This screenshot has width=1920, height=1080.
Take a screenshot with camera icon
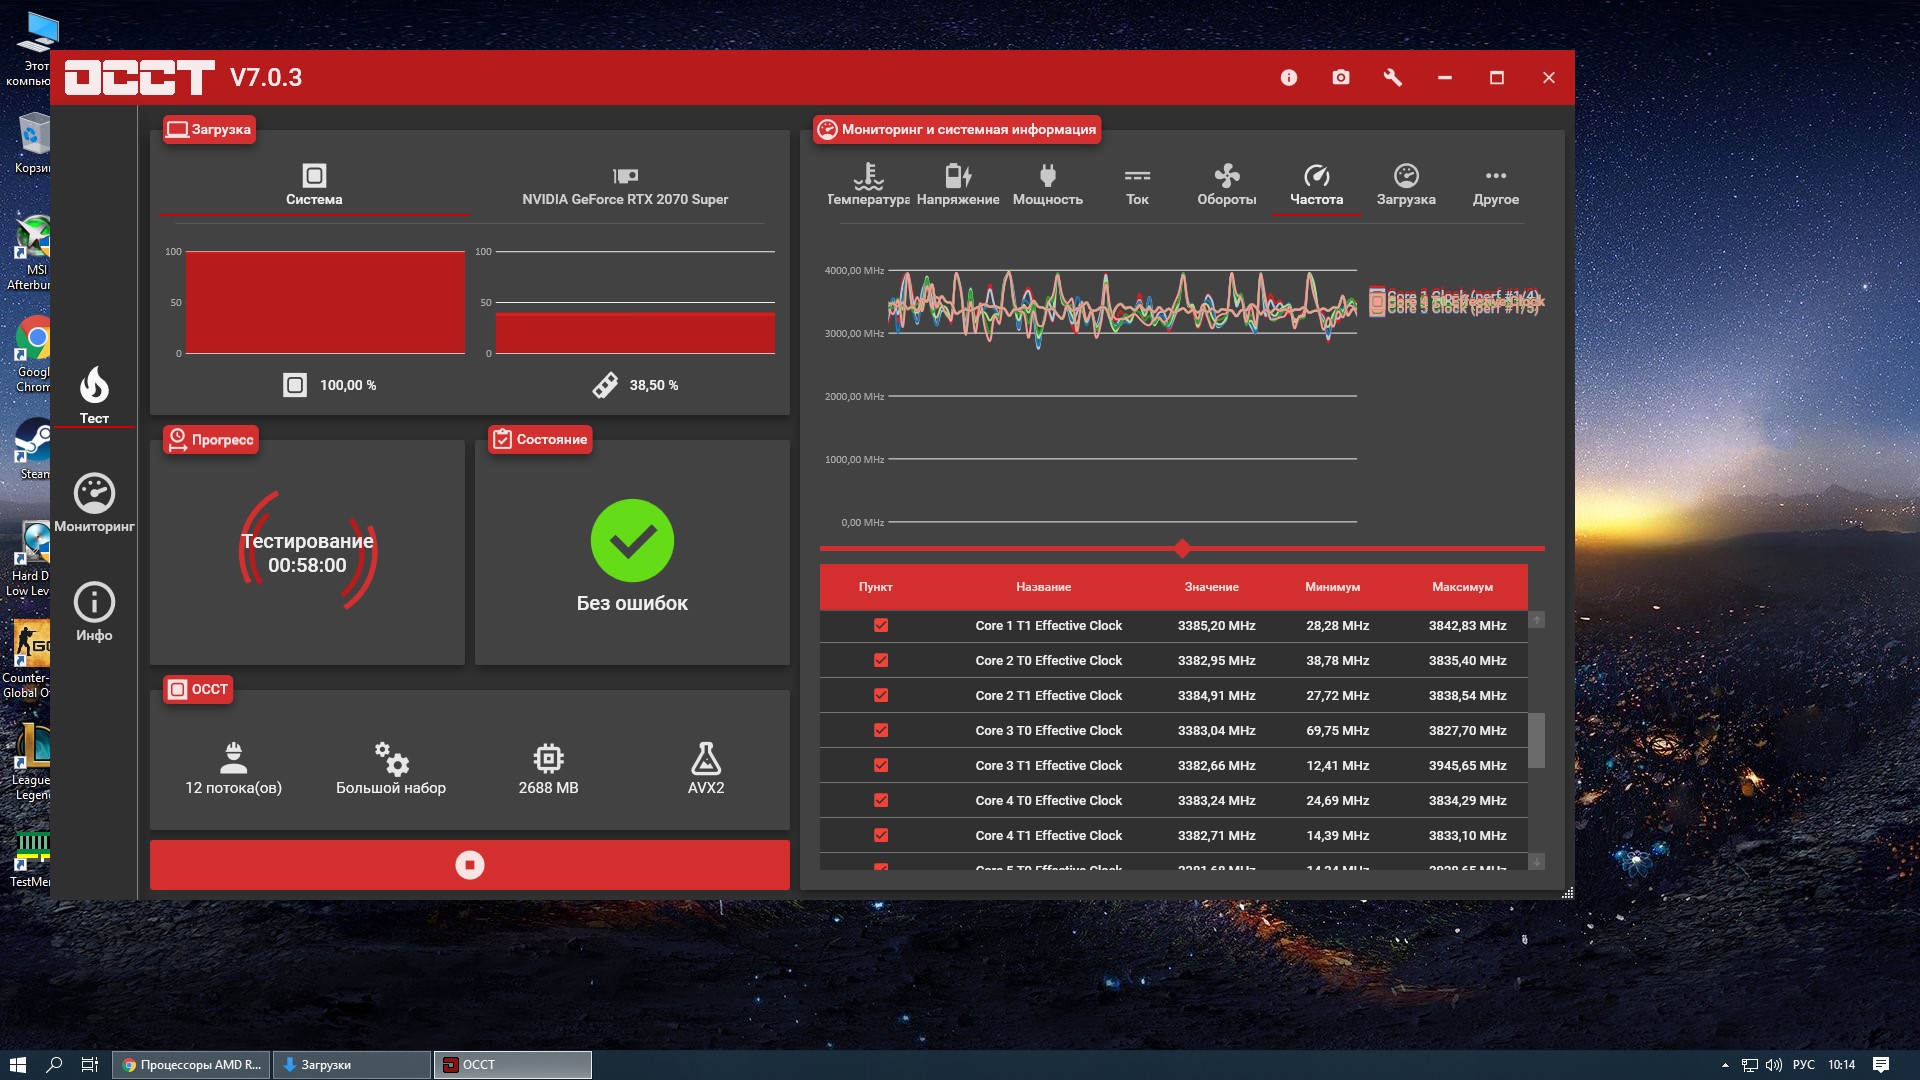1341,78
